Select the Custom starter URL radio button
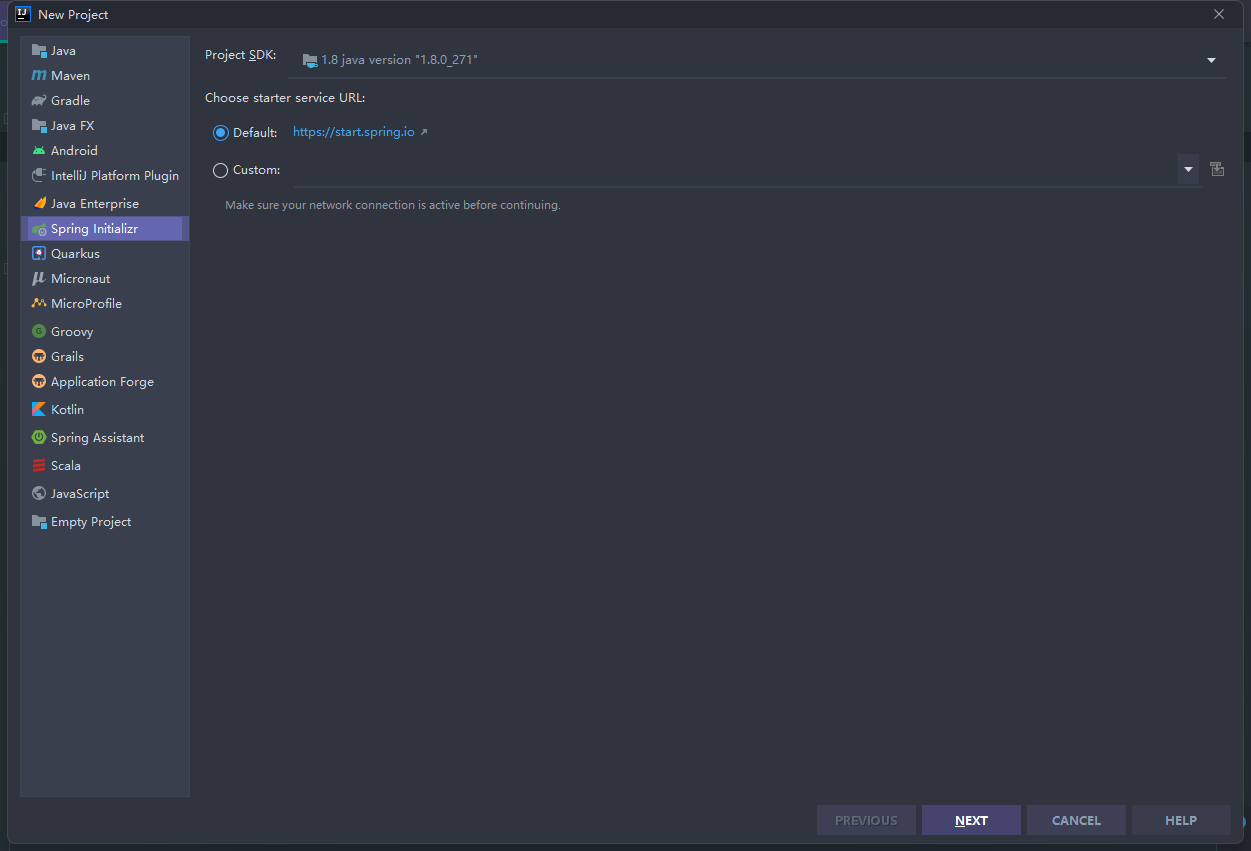 pyautogui.click(x=220, y=170)
